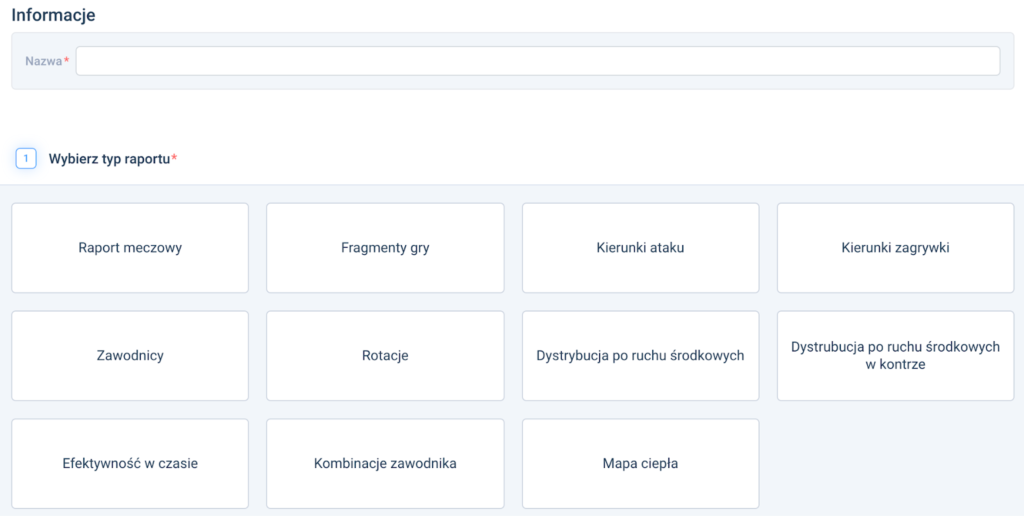The width and height of the screenshot is (1024, 516).
Task: Choose the Rotacje report card
Action: coord(385,356)
